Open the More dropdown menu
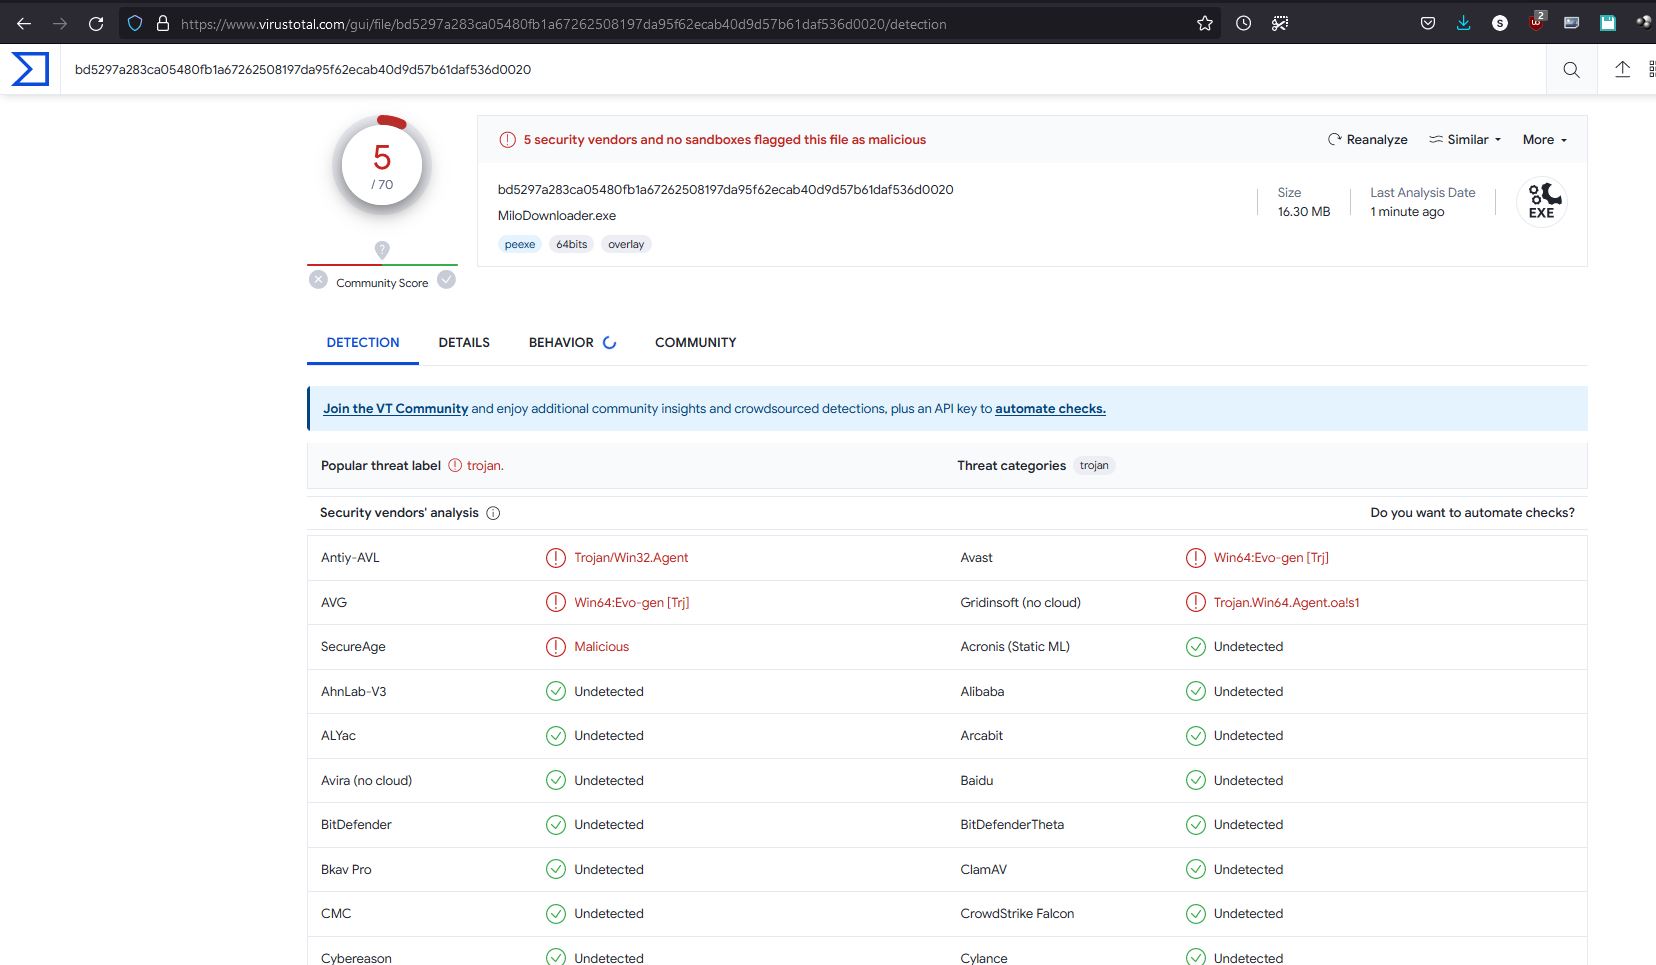 click(1545, 140)
